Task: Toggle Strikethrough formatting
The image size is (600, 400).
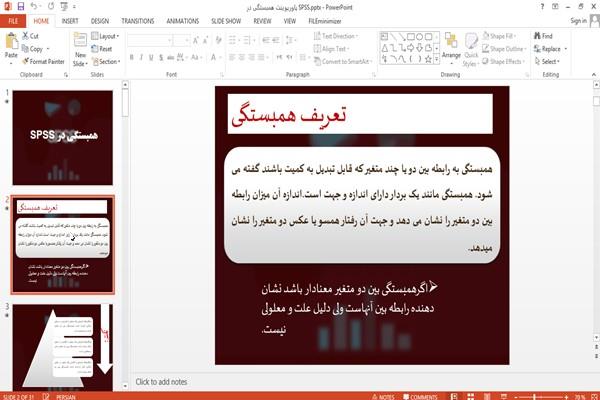Action: [x=170, y=57]
